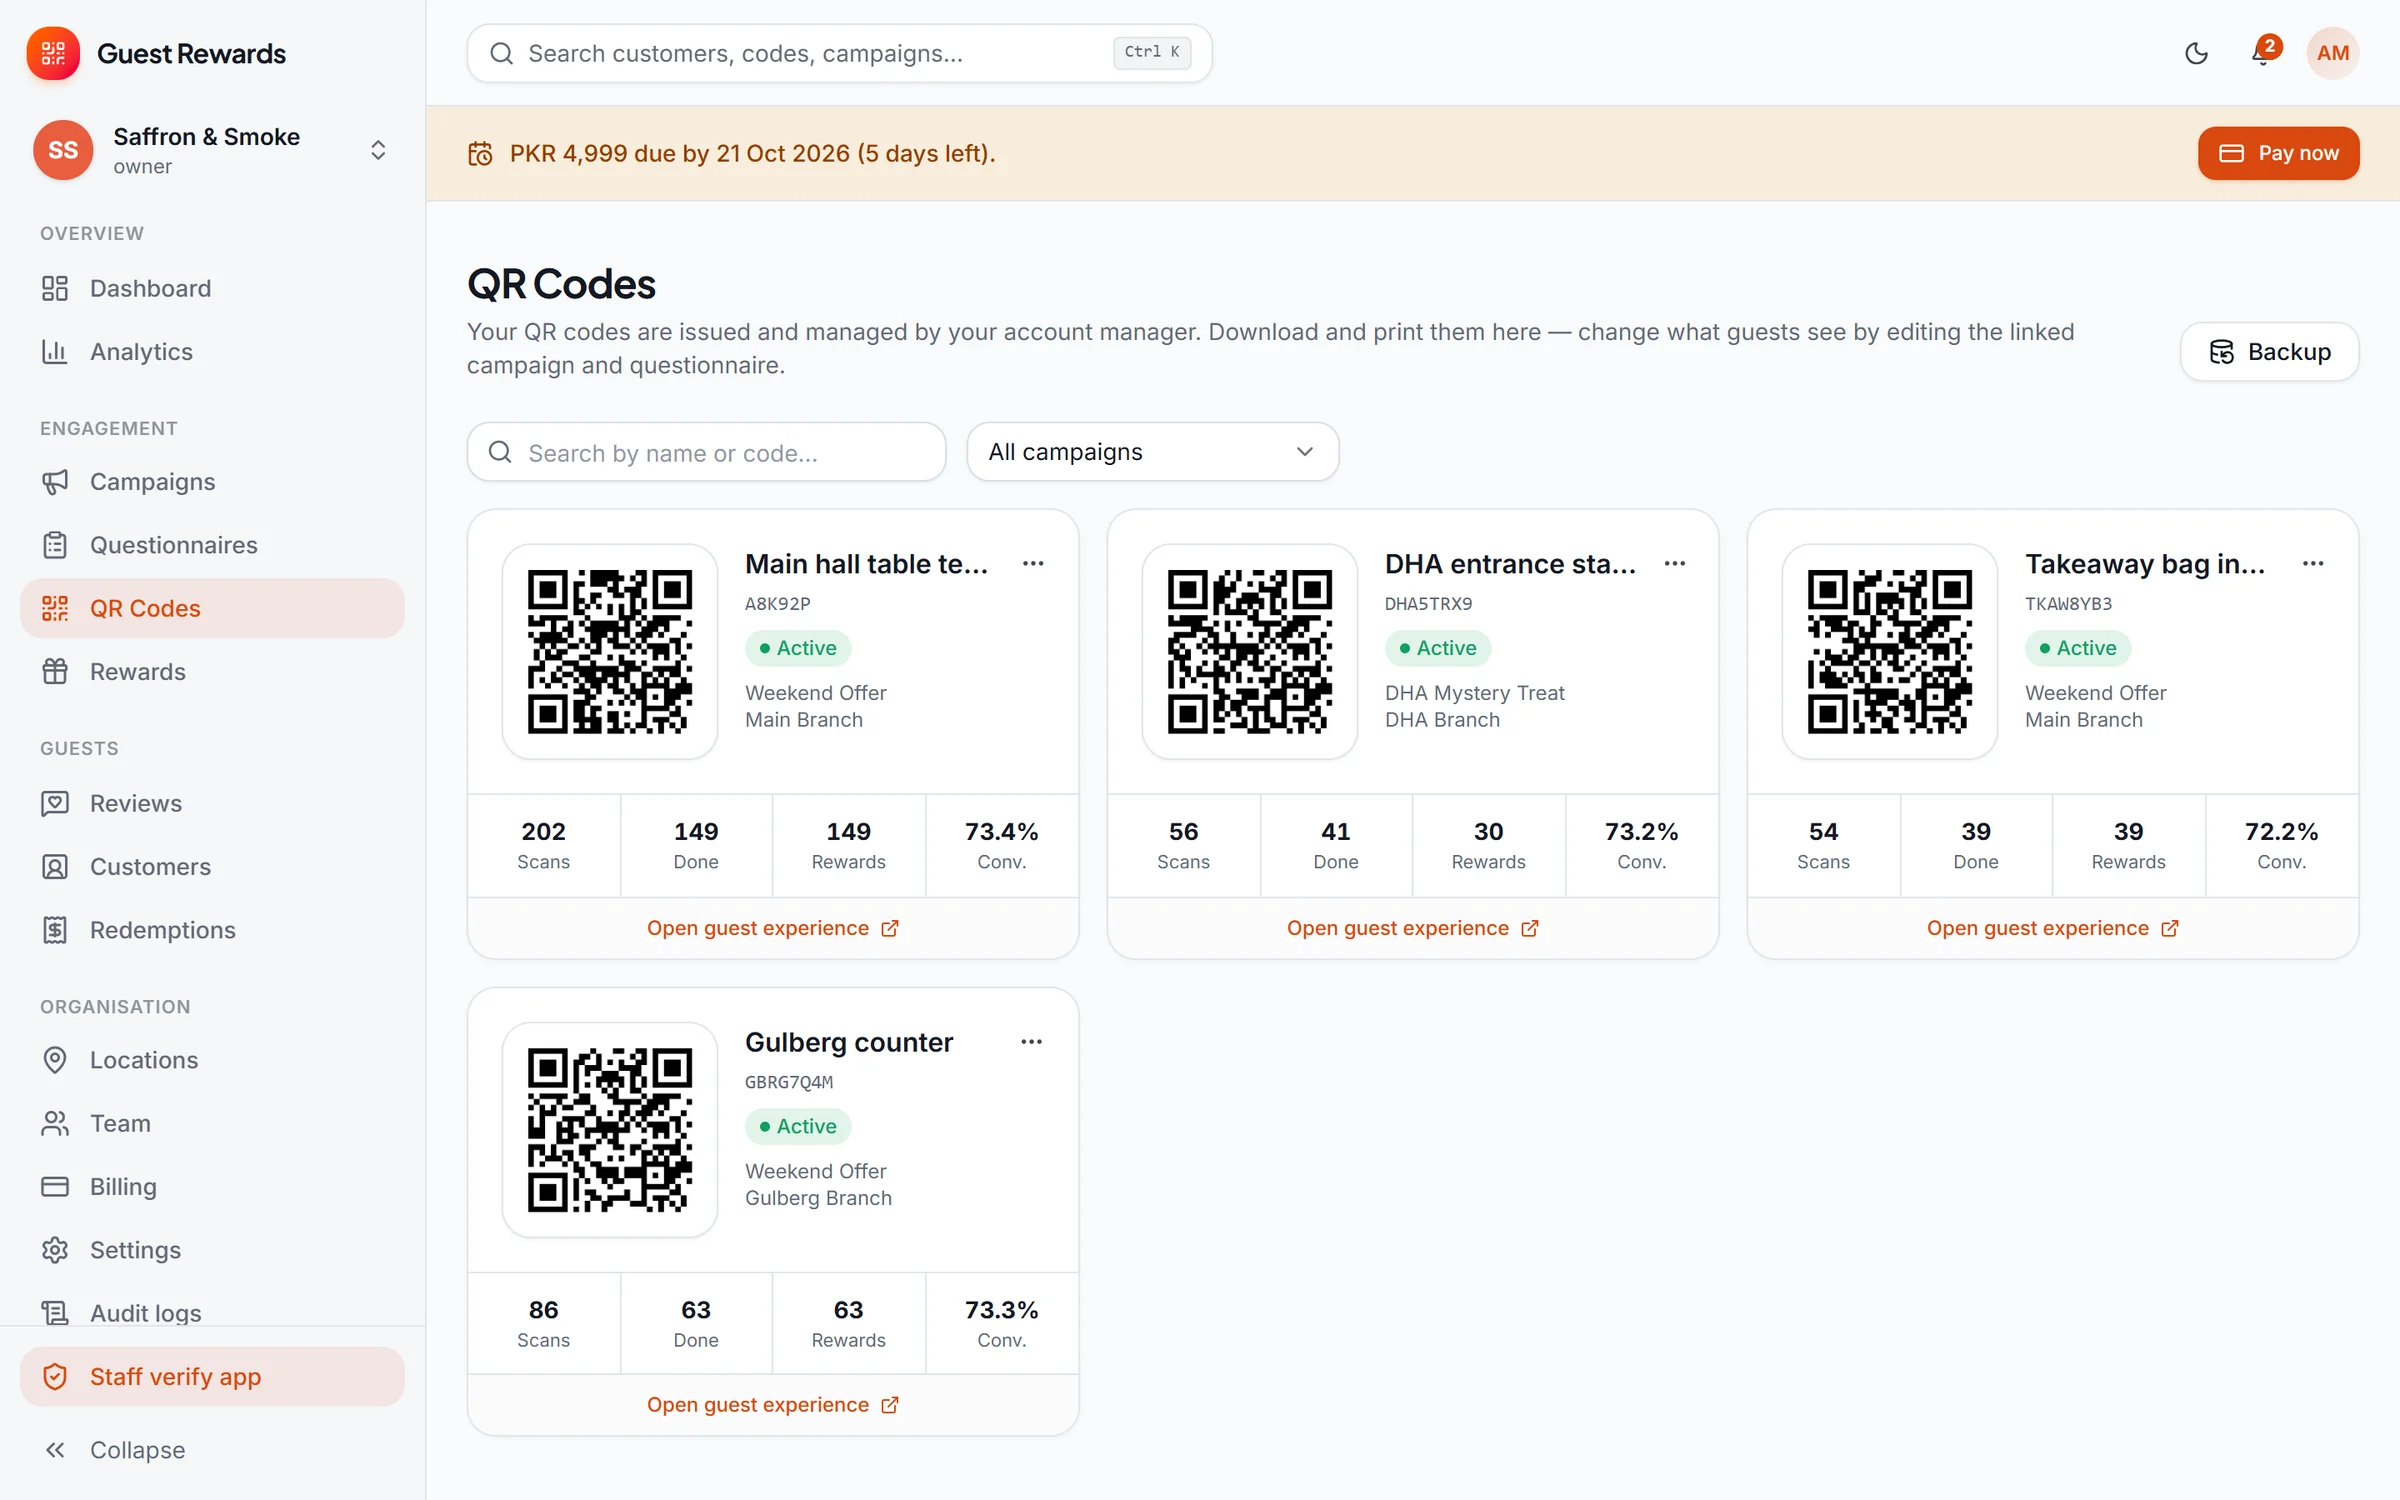This screenshot has height=1500, width=2400.
Task: Go to Reviews
Action: point(212,803)
